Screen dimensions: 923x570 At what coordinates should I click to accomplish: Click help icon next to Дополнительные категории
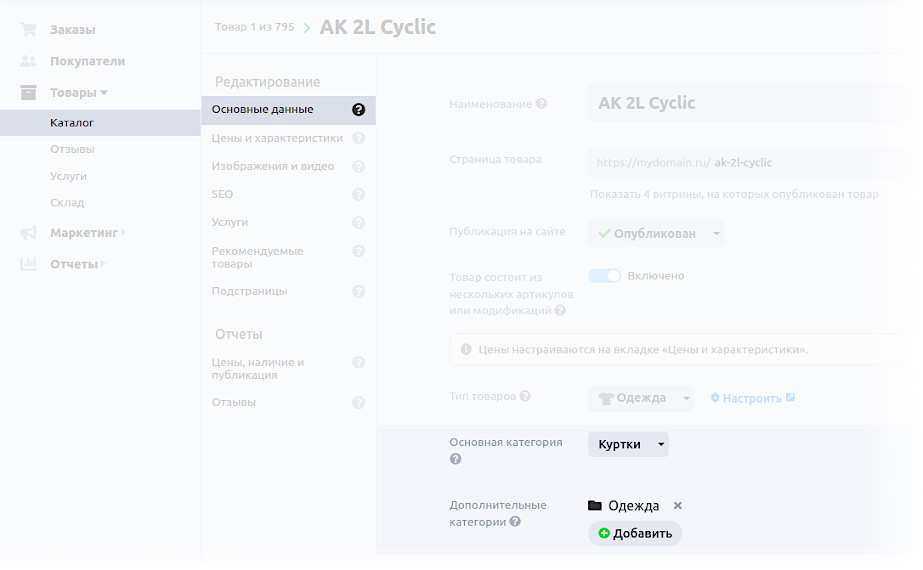[x=515, y=521]
